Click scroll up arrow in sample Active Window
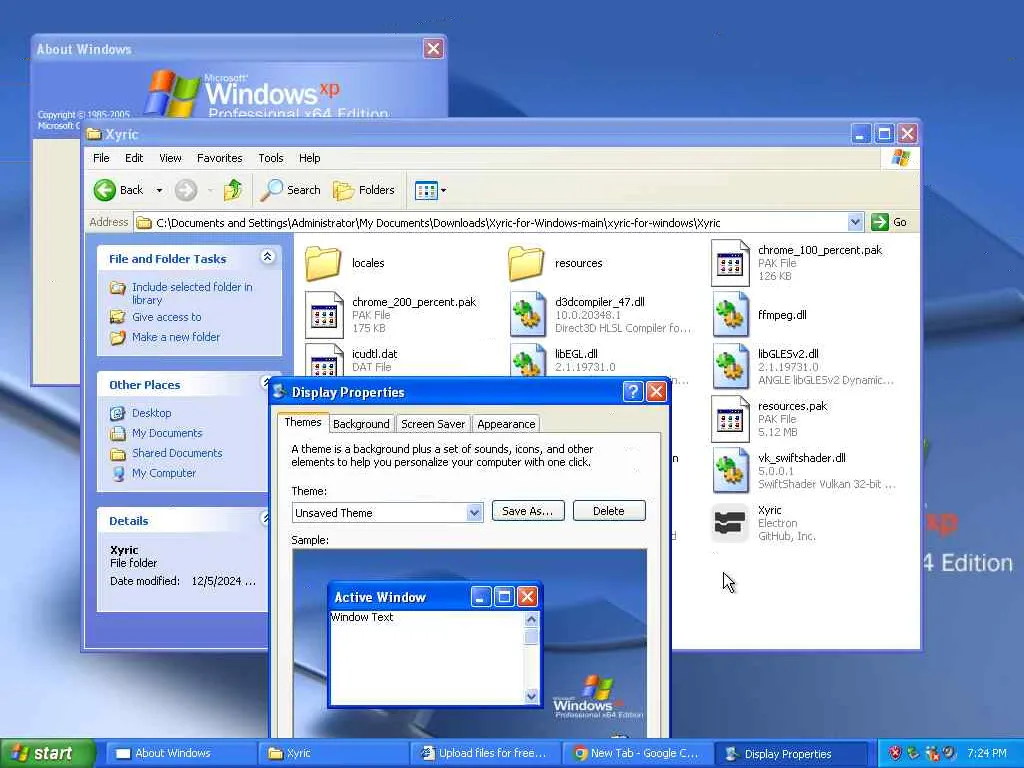 531,619
